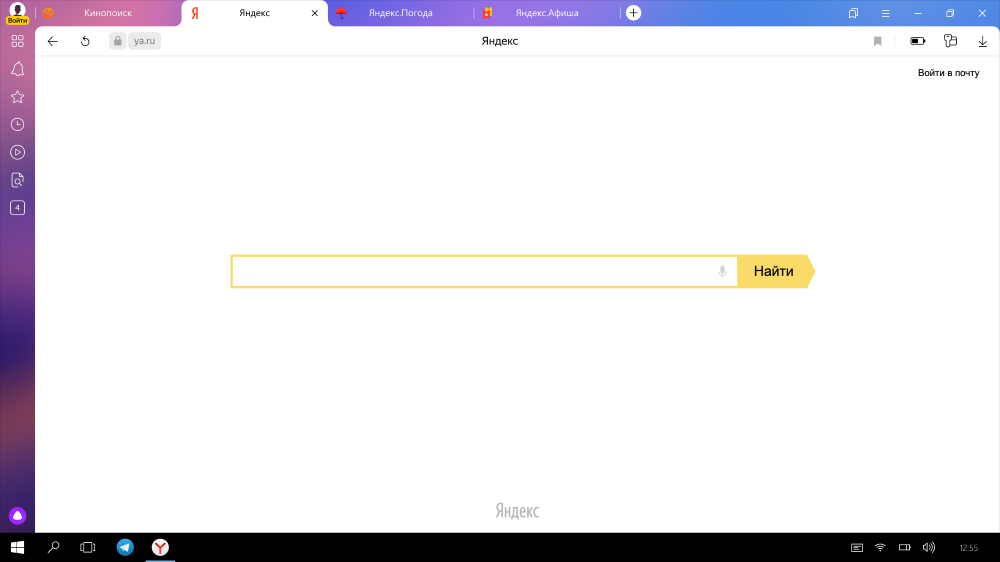Switch to the Яндекс.Афиша tab
Viewport: 1000px width, 562px height.
point(547,13)
